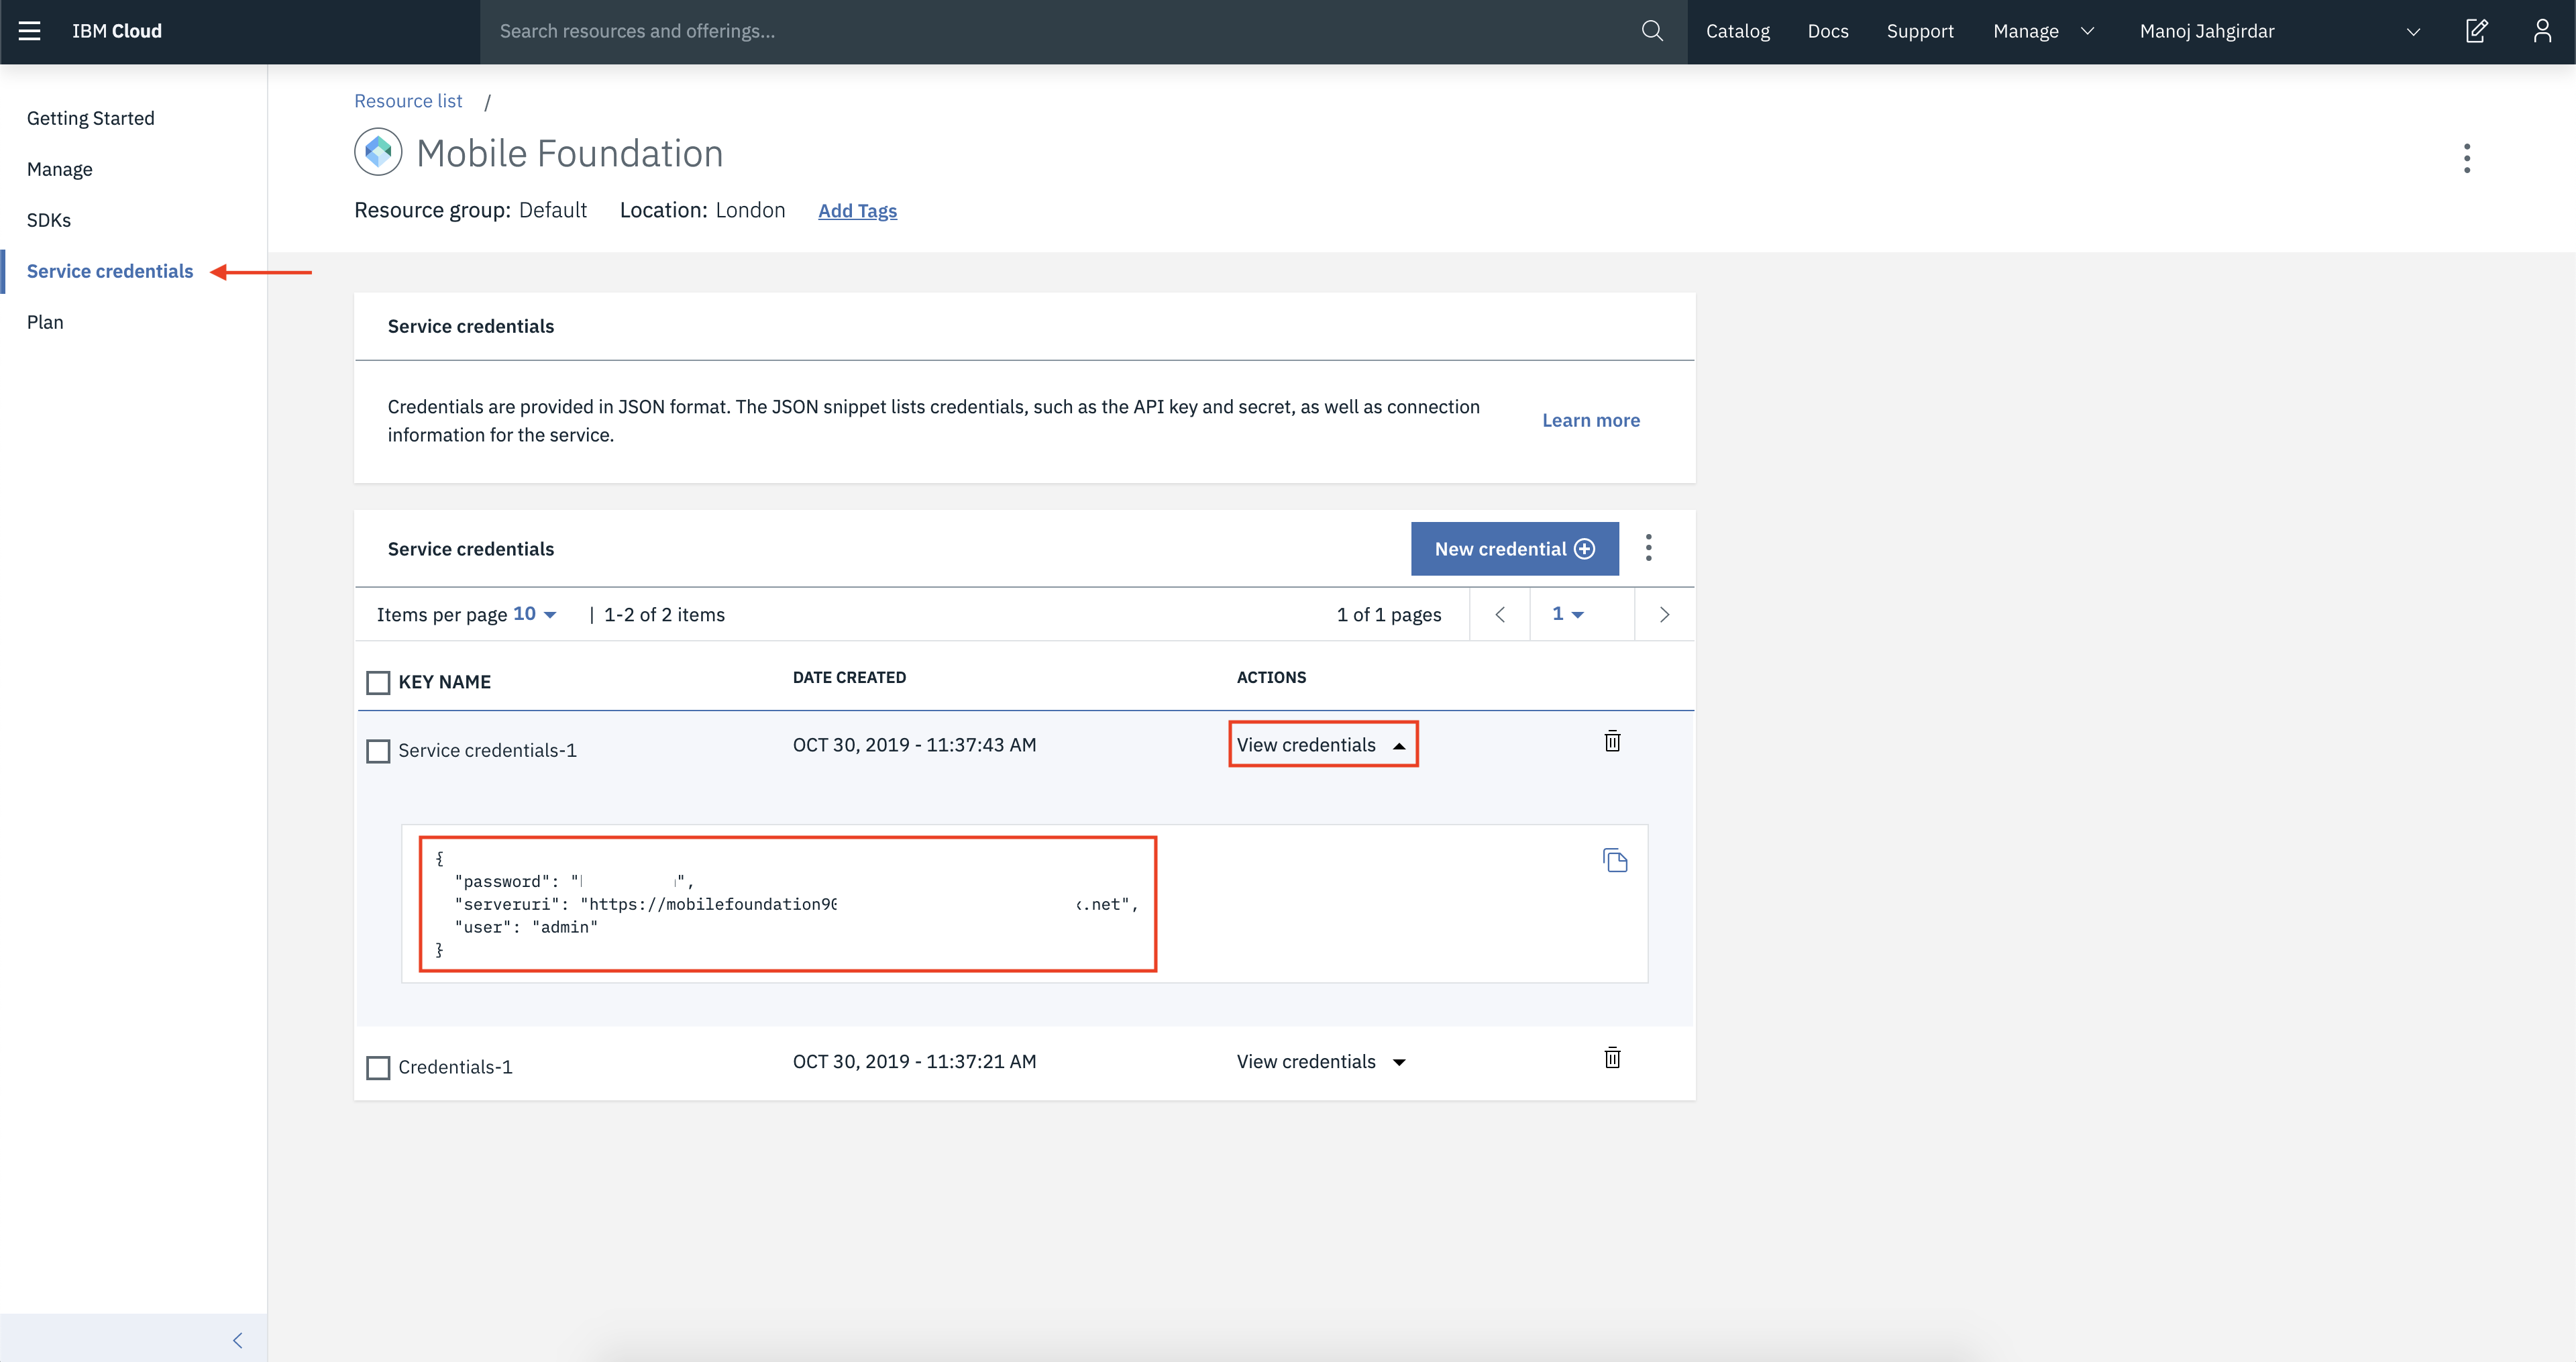
Task: Click the IBM Cloud hamburger menu icon
Action: pyautogui.click(x=31, y=31)
